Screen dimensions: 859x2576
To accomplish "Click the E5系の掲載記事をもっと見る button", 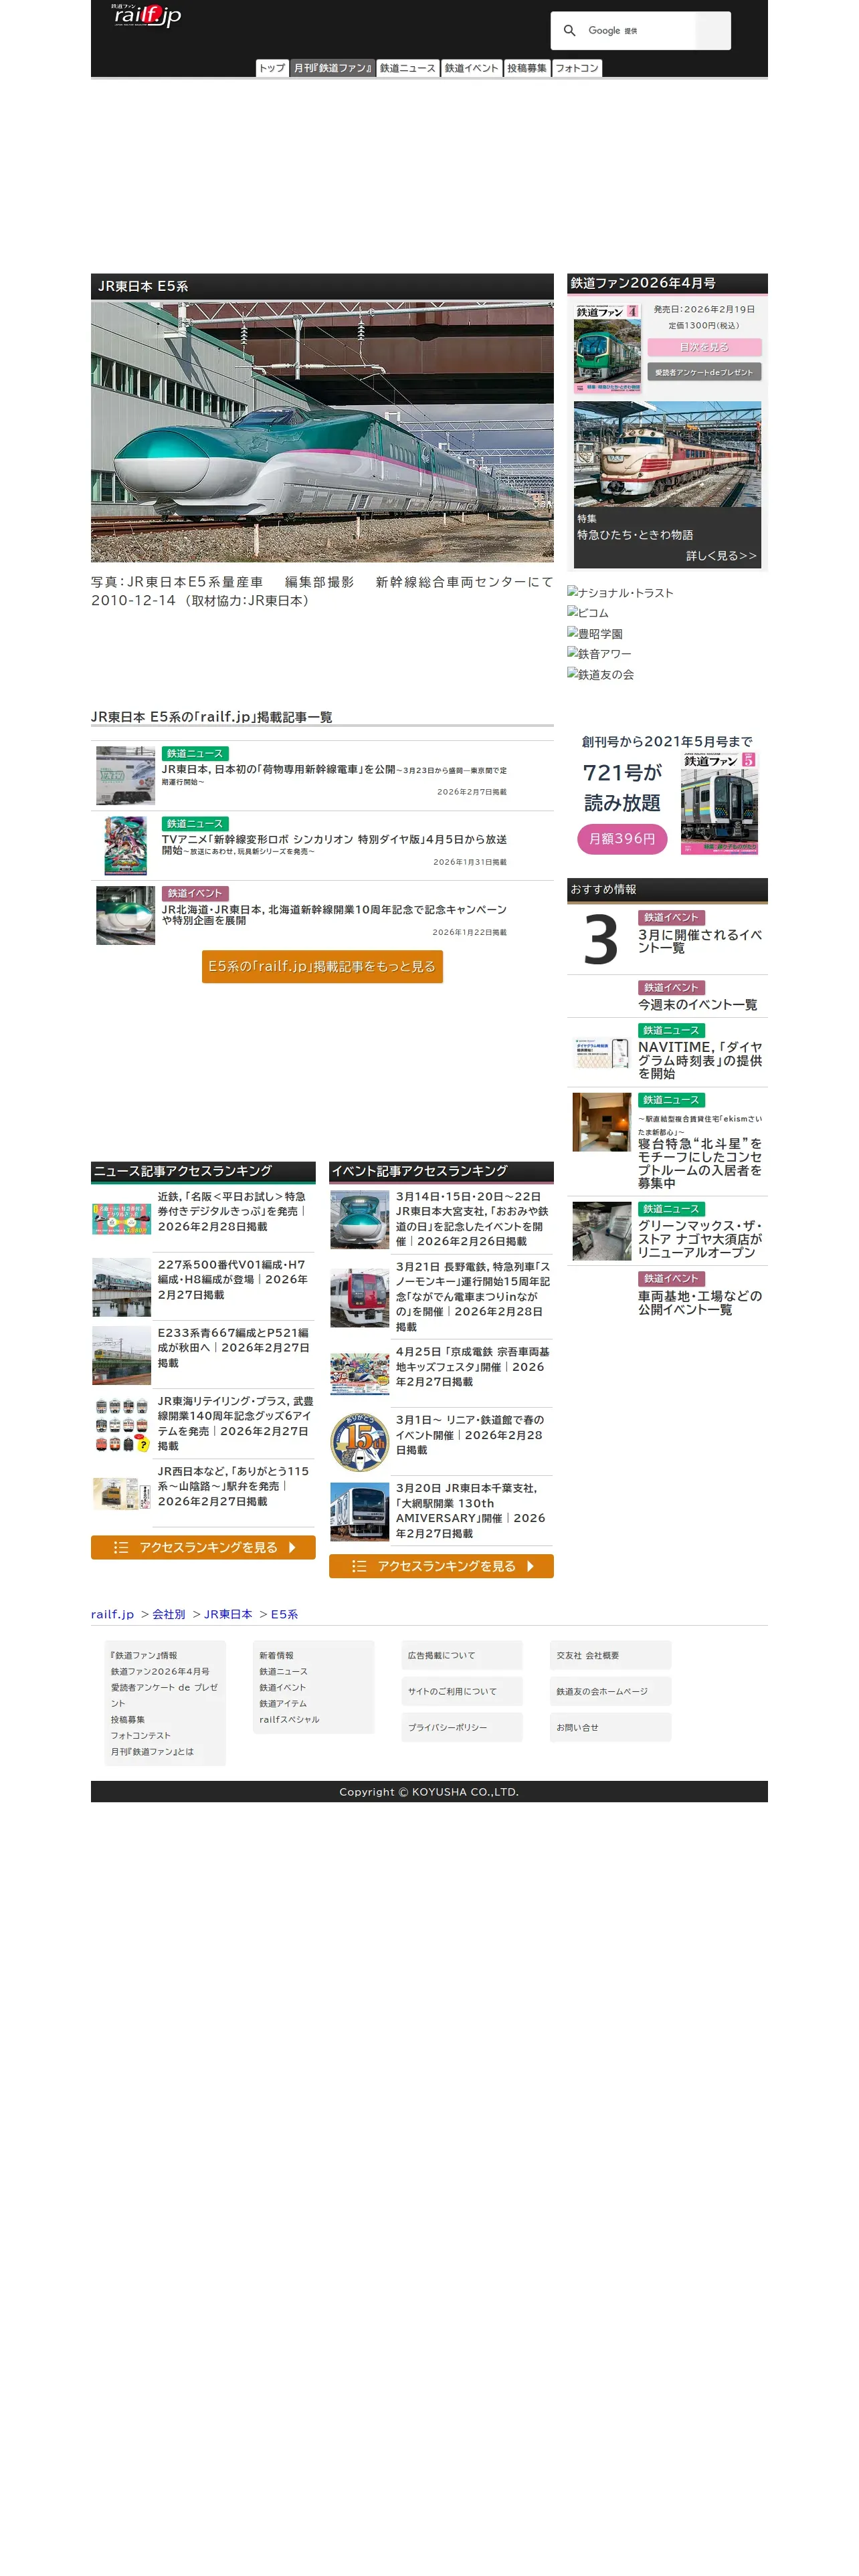I will point(322,966).
